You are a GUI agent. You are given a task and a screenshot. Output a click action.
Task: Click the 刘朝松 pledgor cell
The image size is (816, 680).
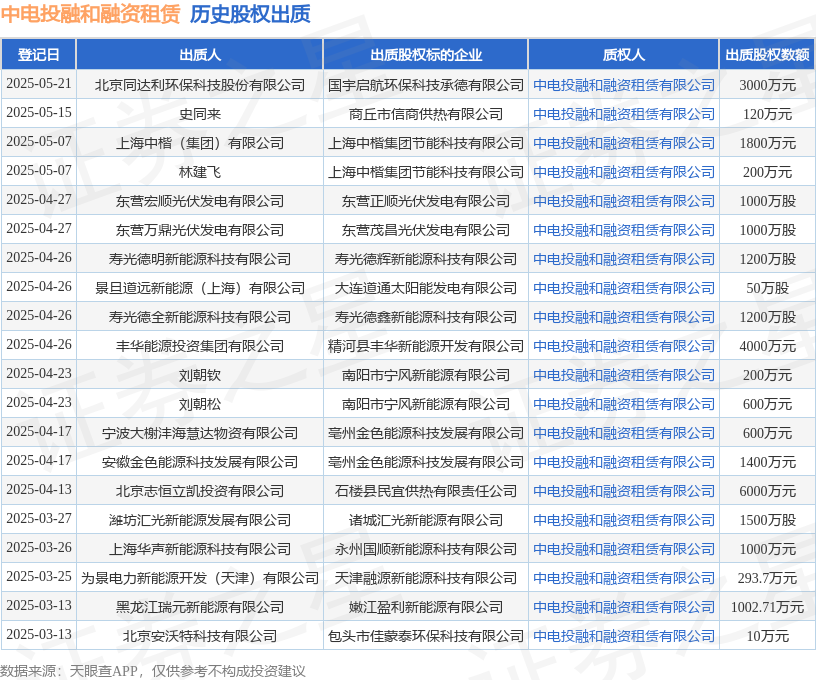point(200,404)
